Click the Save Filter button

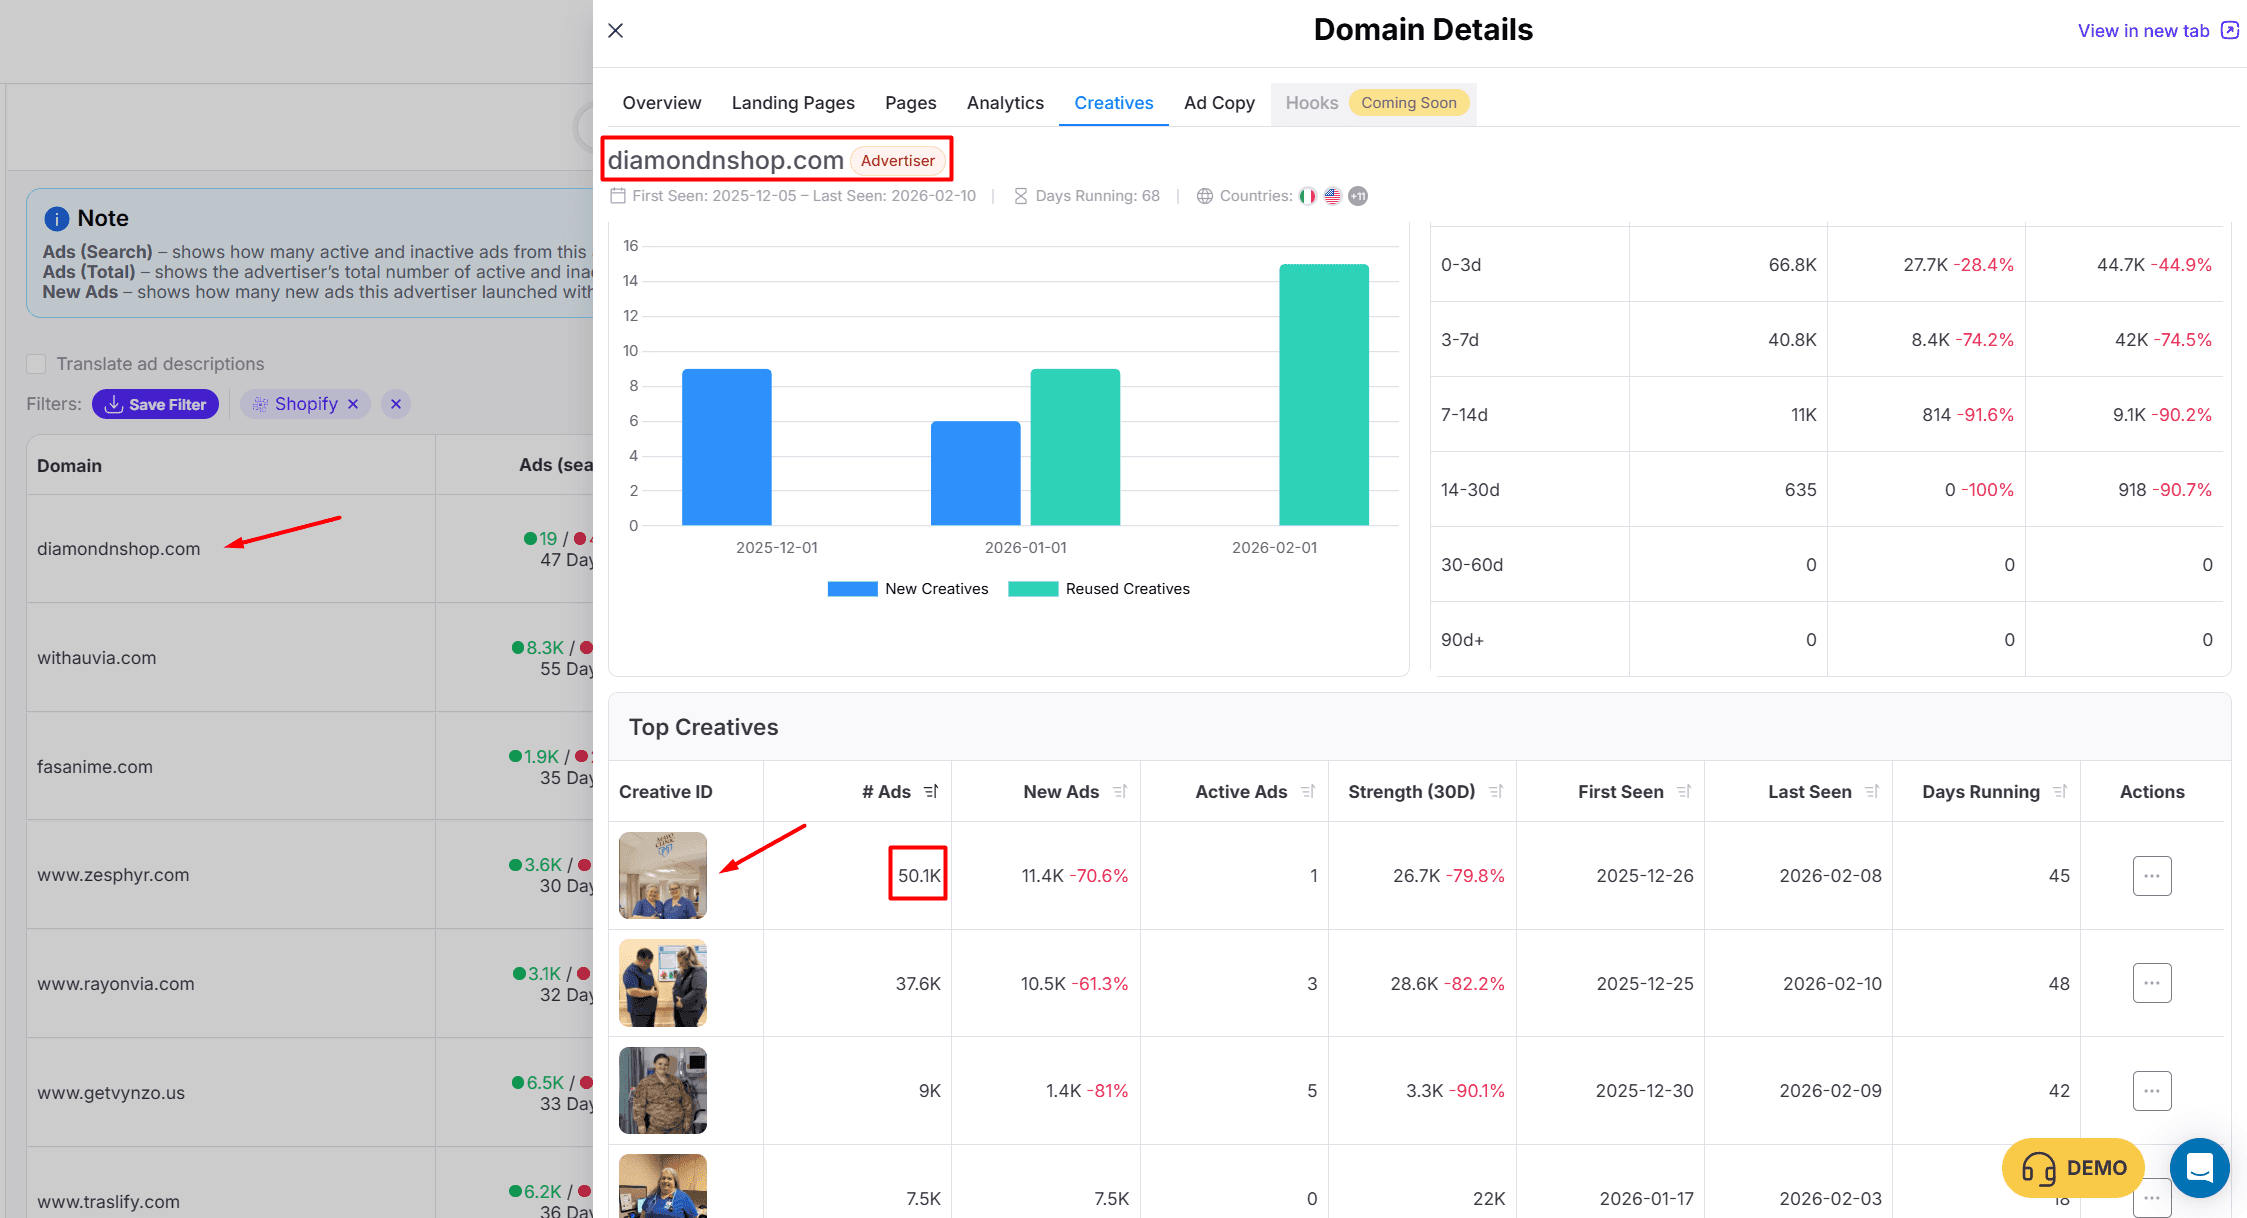coord(155,404)
